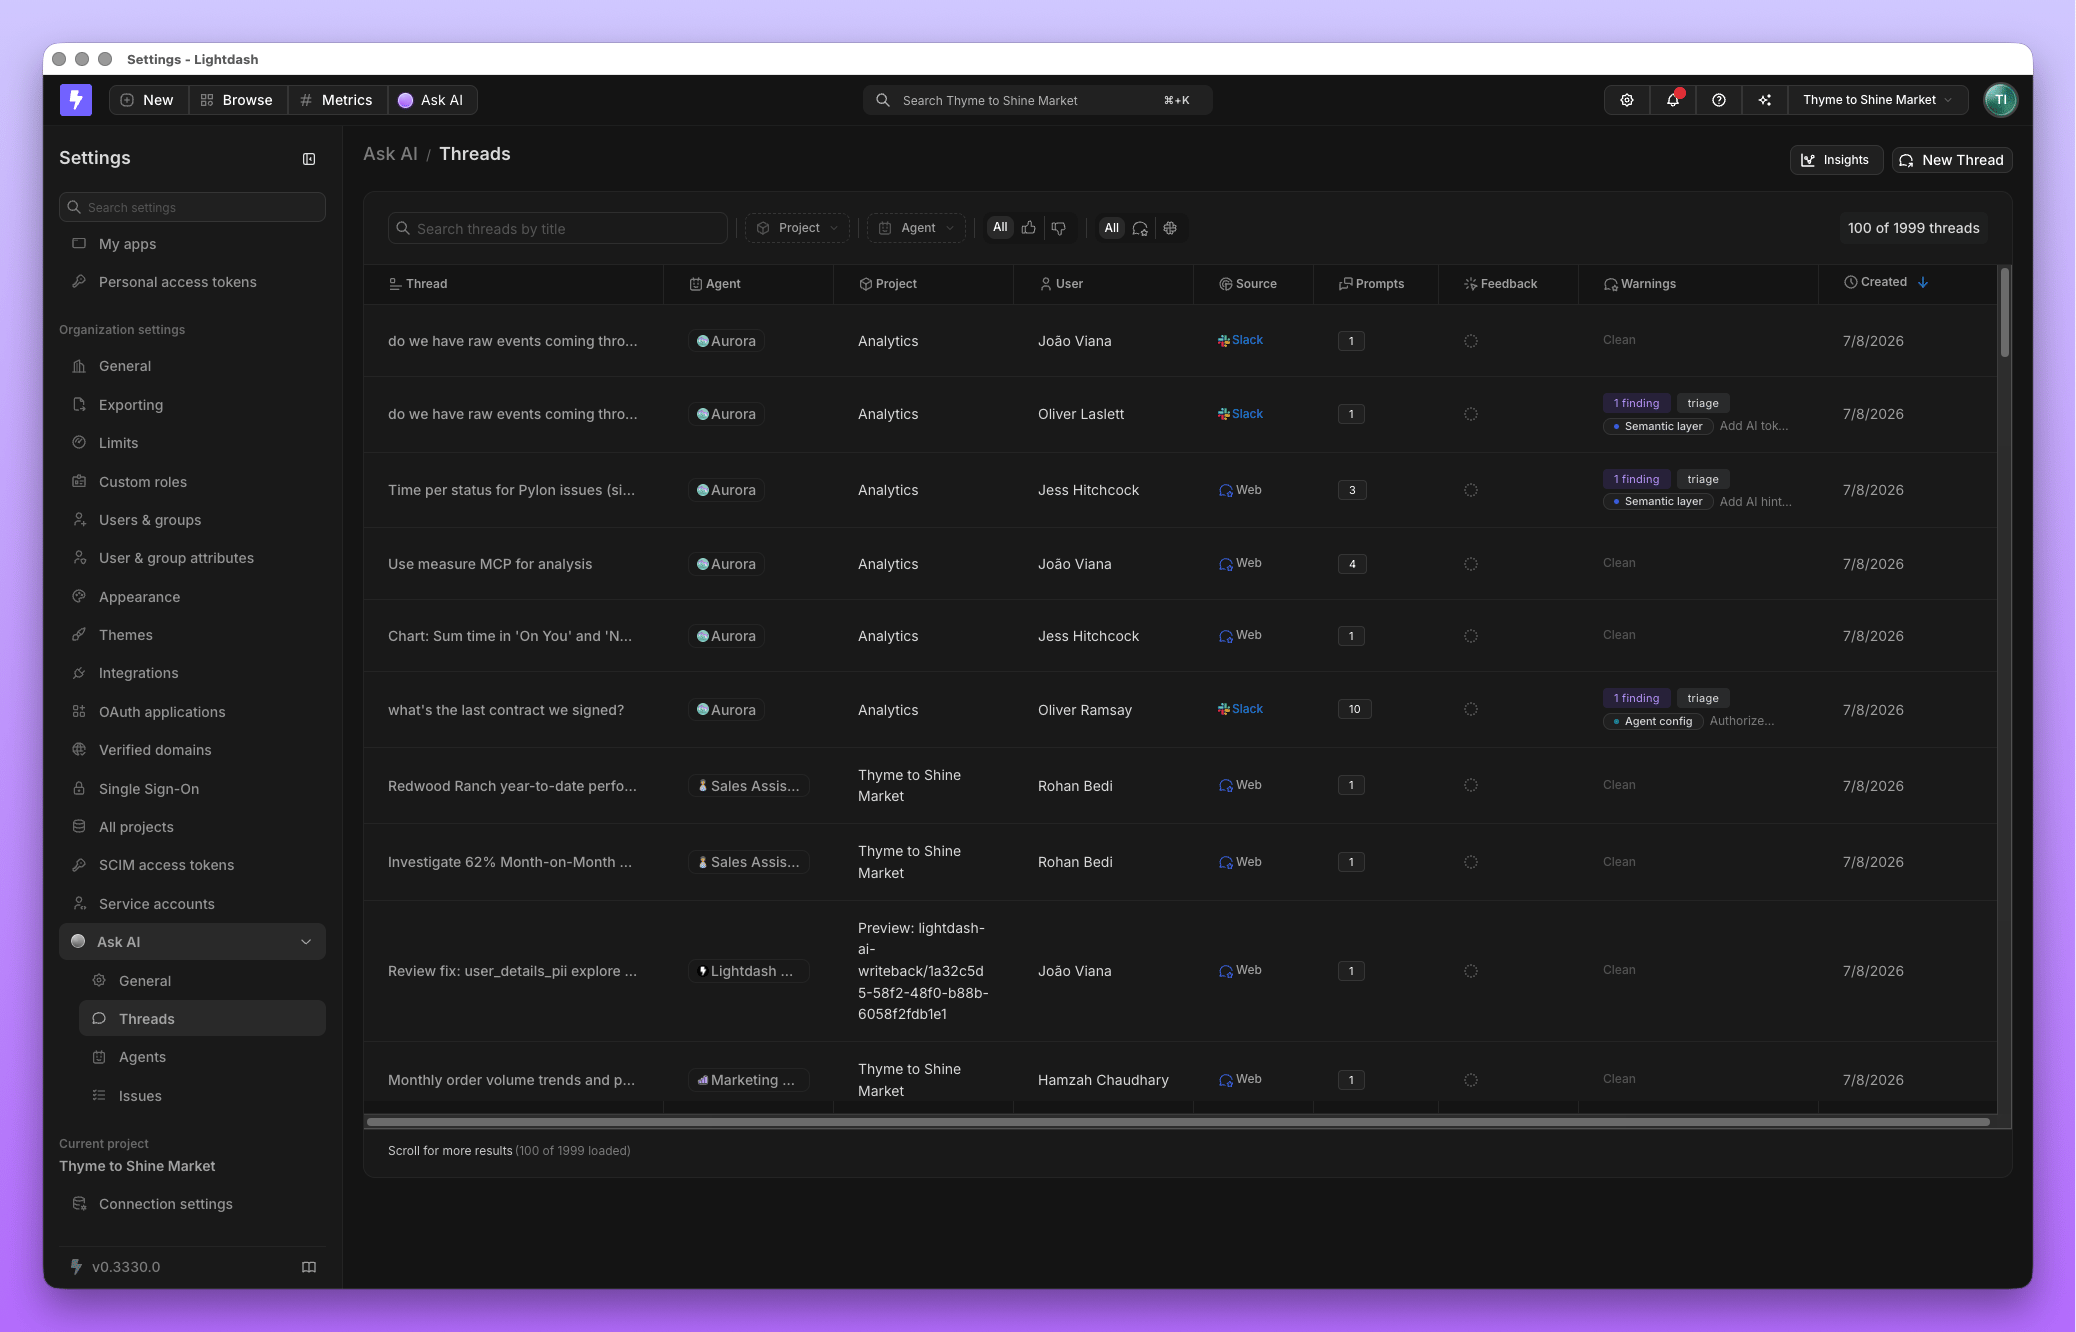Click the Warnings column header icon
The image size is (2076, 1332).
(x=1610, y=284)
